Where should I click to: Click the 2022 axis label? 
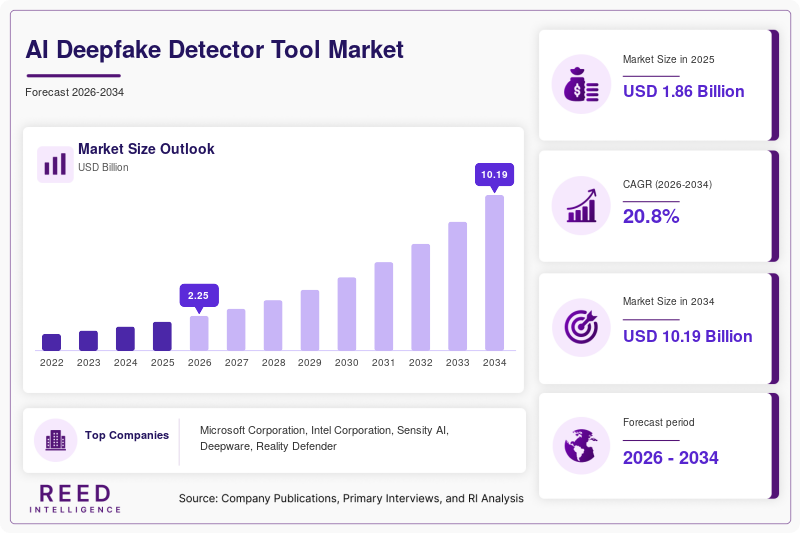pyautogui.click(x=52, y=363)
